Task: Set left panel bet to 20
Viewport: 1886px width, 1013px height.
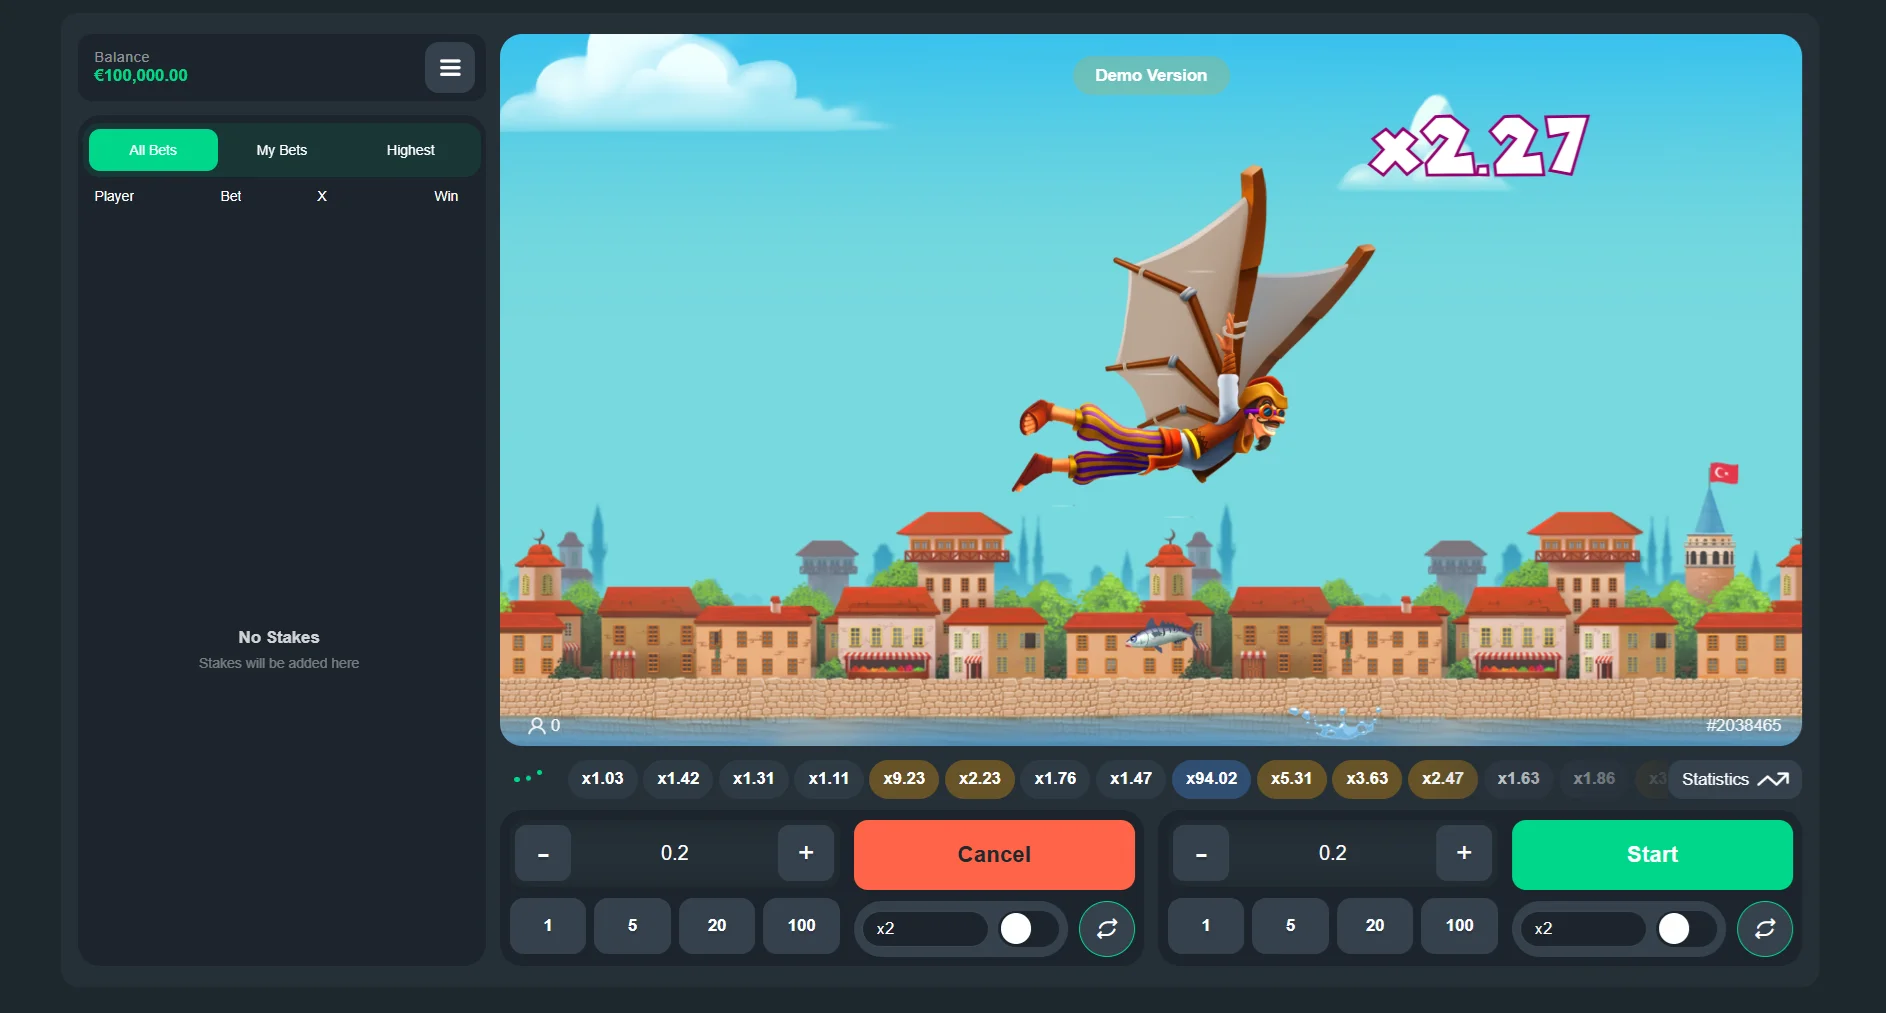Action: coord(717,925)
